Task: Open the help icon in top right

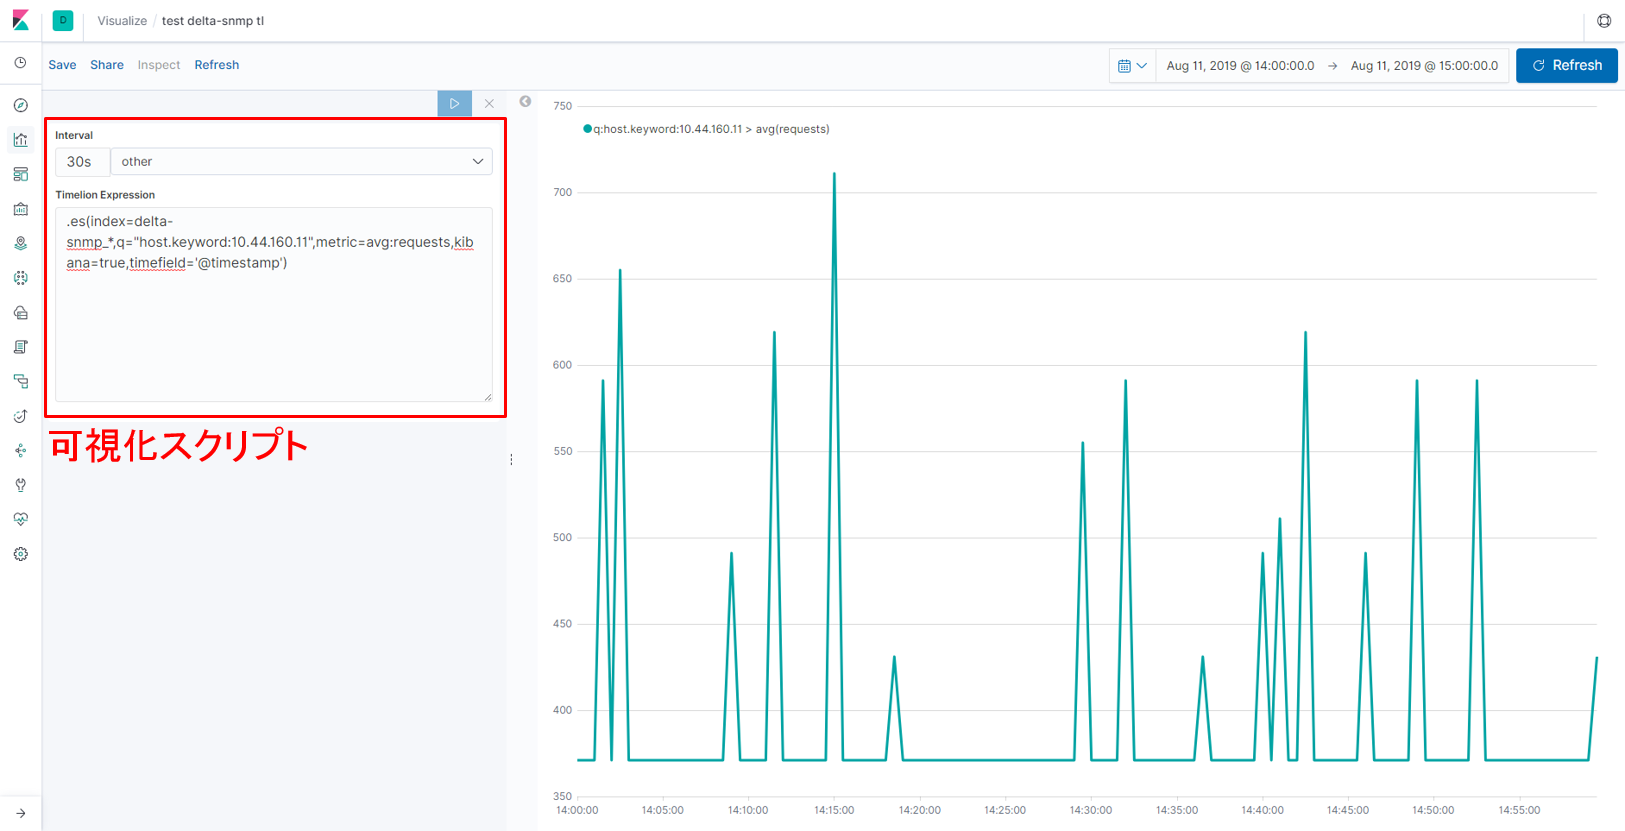Action: tap(1604, 20)
